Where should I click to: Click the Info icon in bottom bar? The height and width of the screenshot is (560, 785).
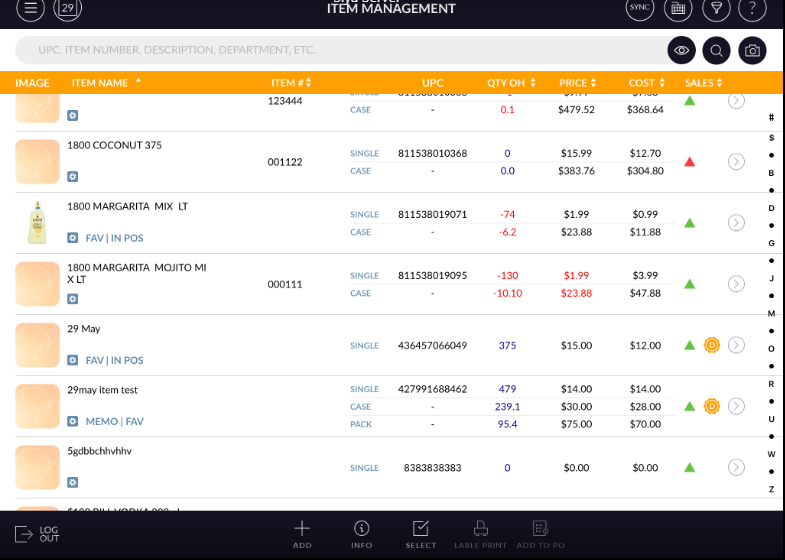[x=362, y=534]
